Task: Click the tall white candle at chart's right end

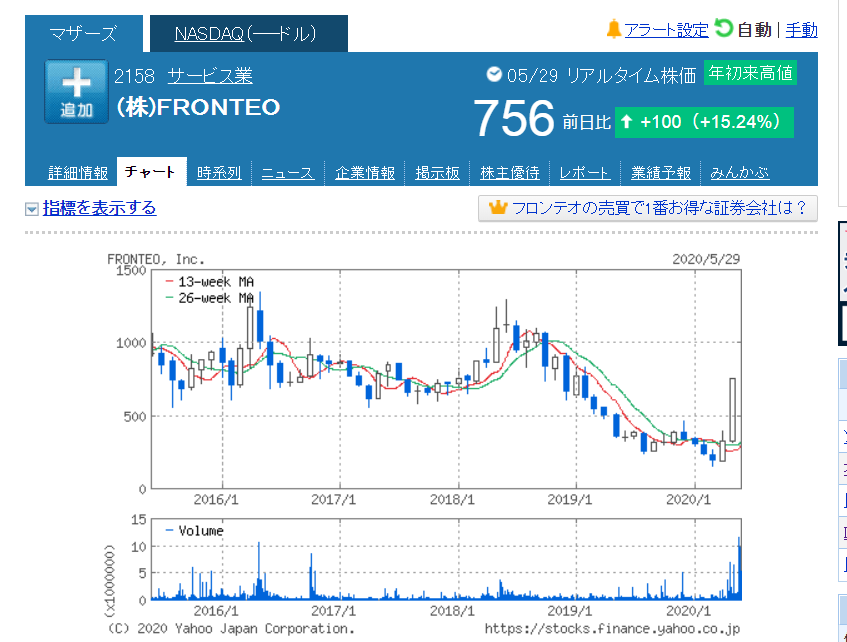Action: pos(732,410)
